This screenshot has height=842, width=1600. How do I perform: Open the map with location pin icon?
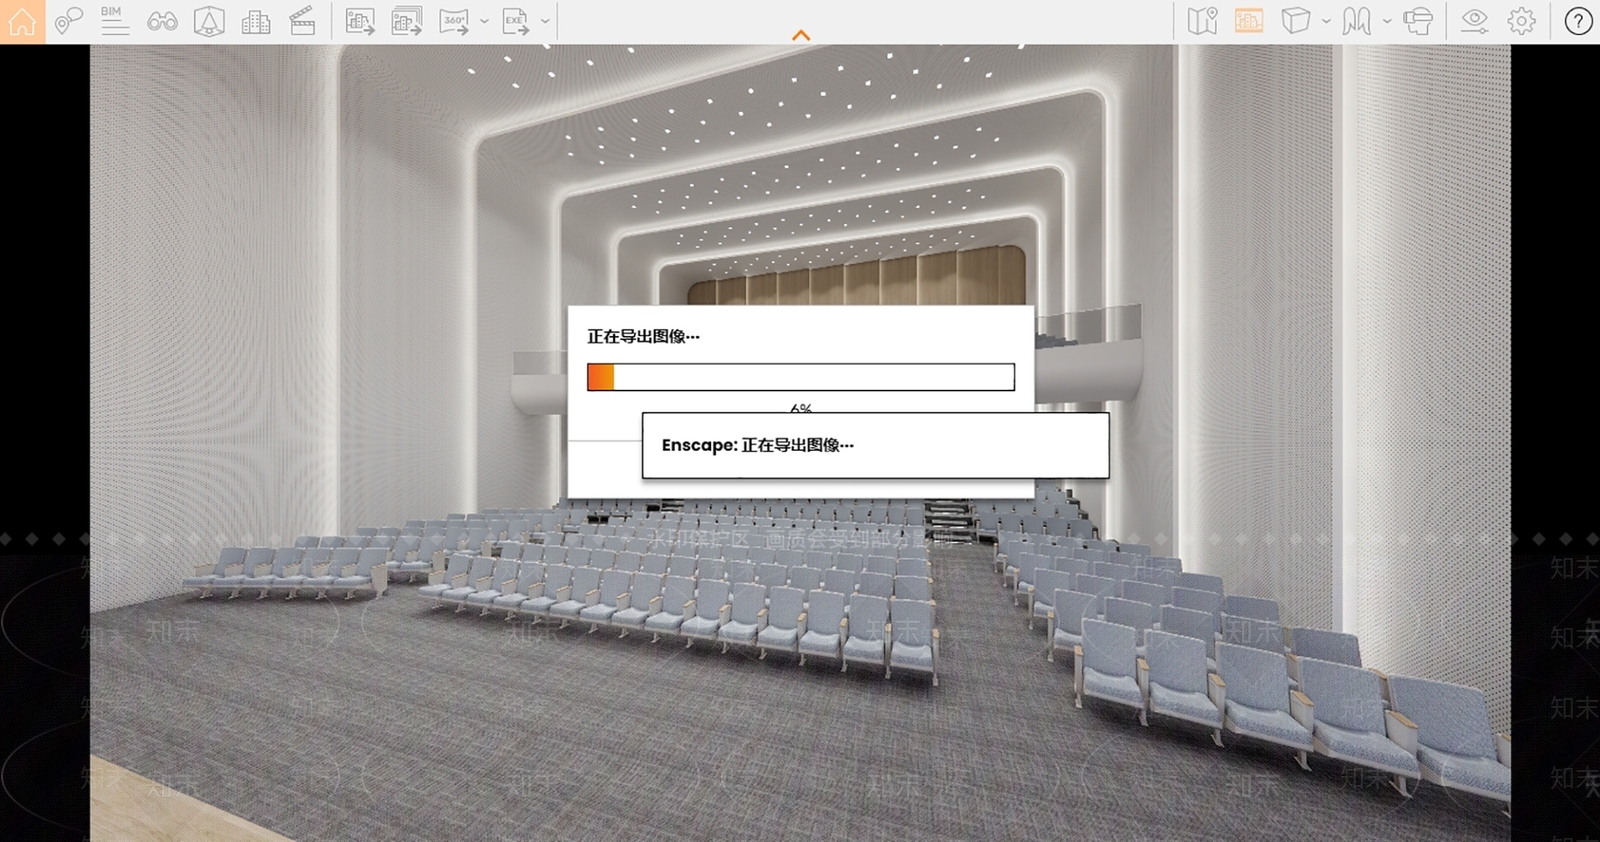1202,21
